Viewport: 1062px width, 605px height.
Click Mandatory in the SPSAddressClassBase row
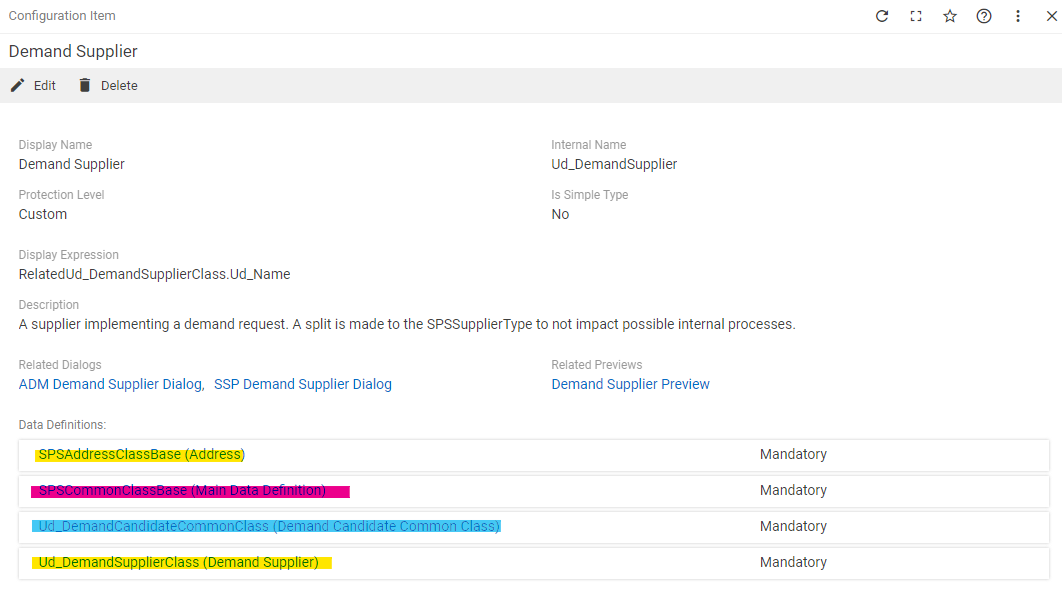click(x=793, y=455)
